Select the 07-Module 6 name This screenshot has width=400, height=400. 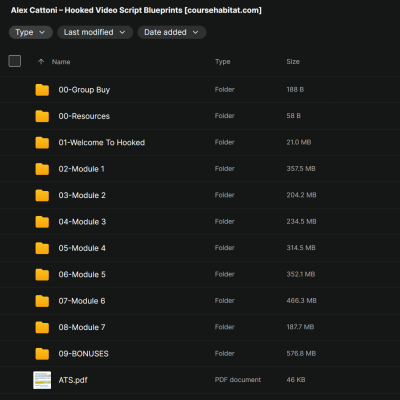82,301
